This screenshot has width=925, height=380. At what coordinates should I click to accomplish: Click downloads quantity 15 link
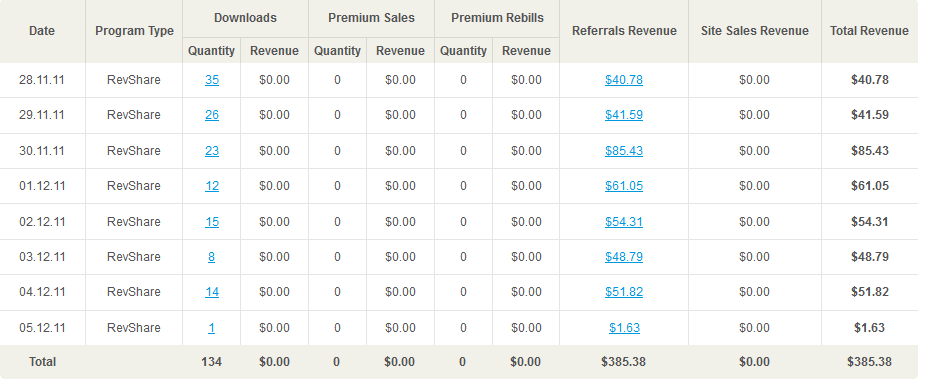(212, 222)
